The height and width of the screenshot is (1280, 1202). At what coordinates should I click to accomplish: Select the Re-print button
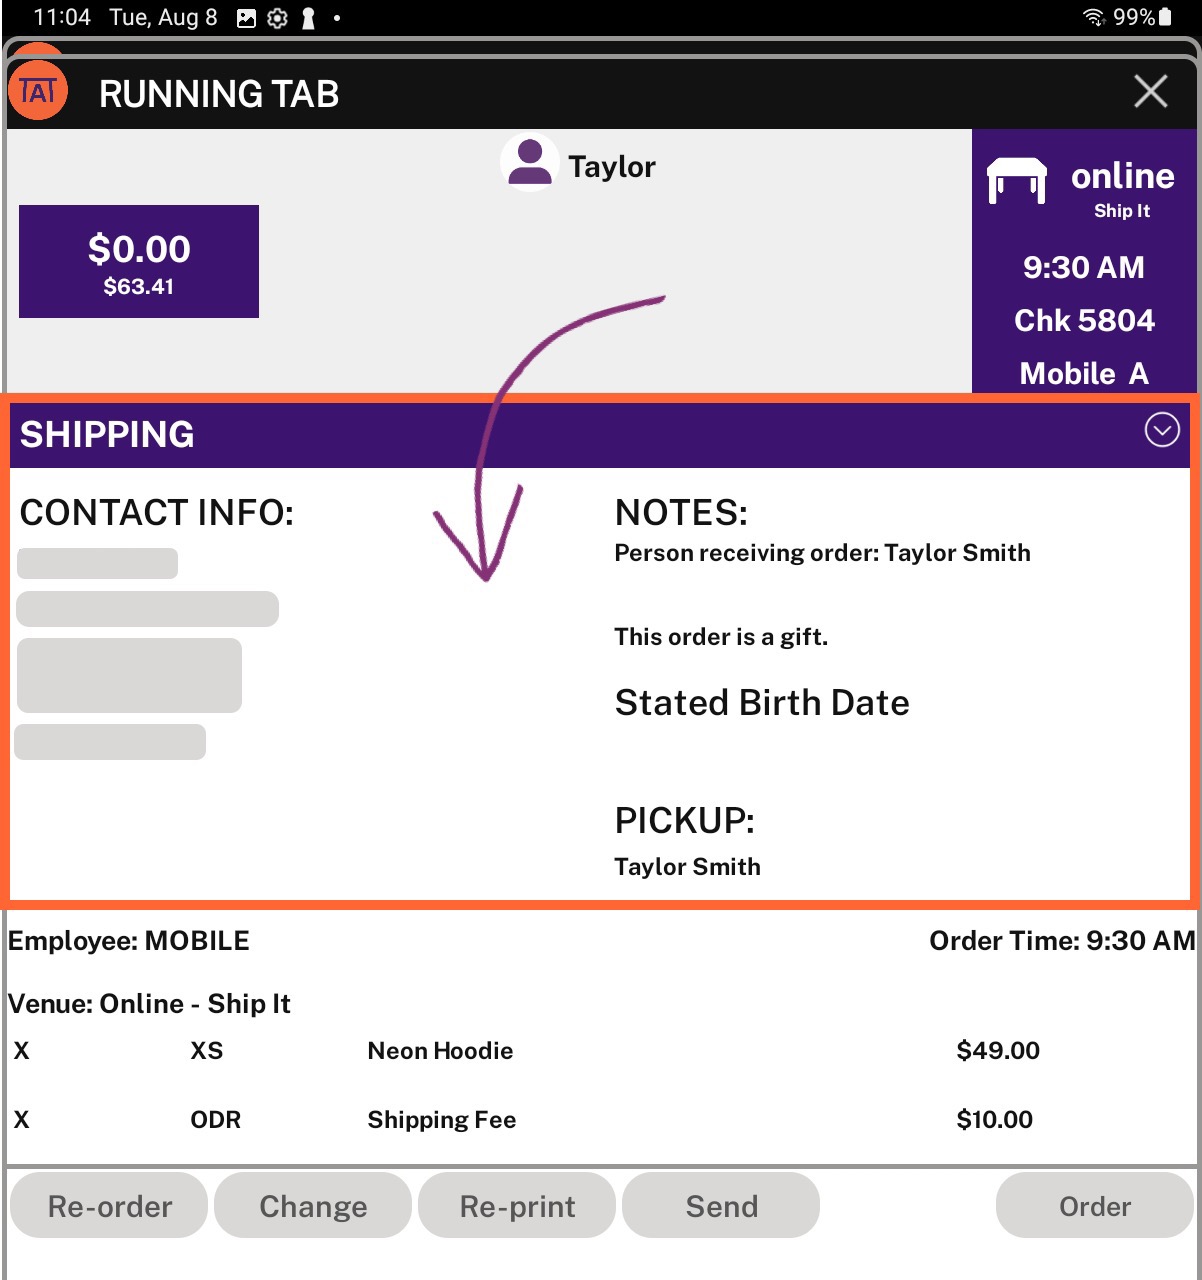tap(517, 1206)
